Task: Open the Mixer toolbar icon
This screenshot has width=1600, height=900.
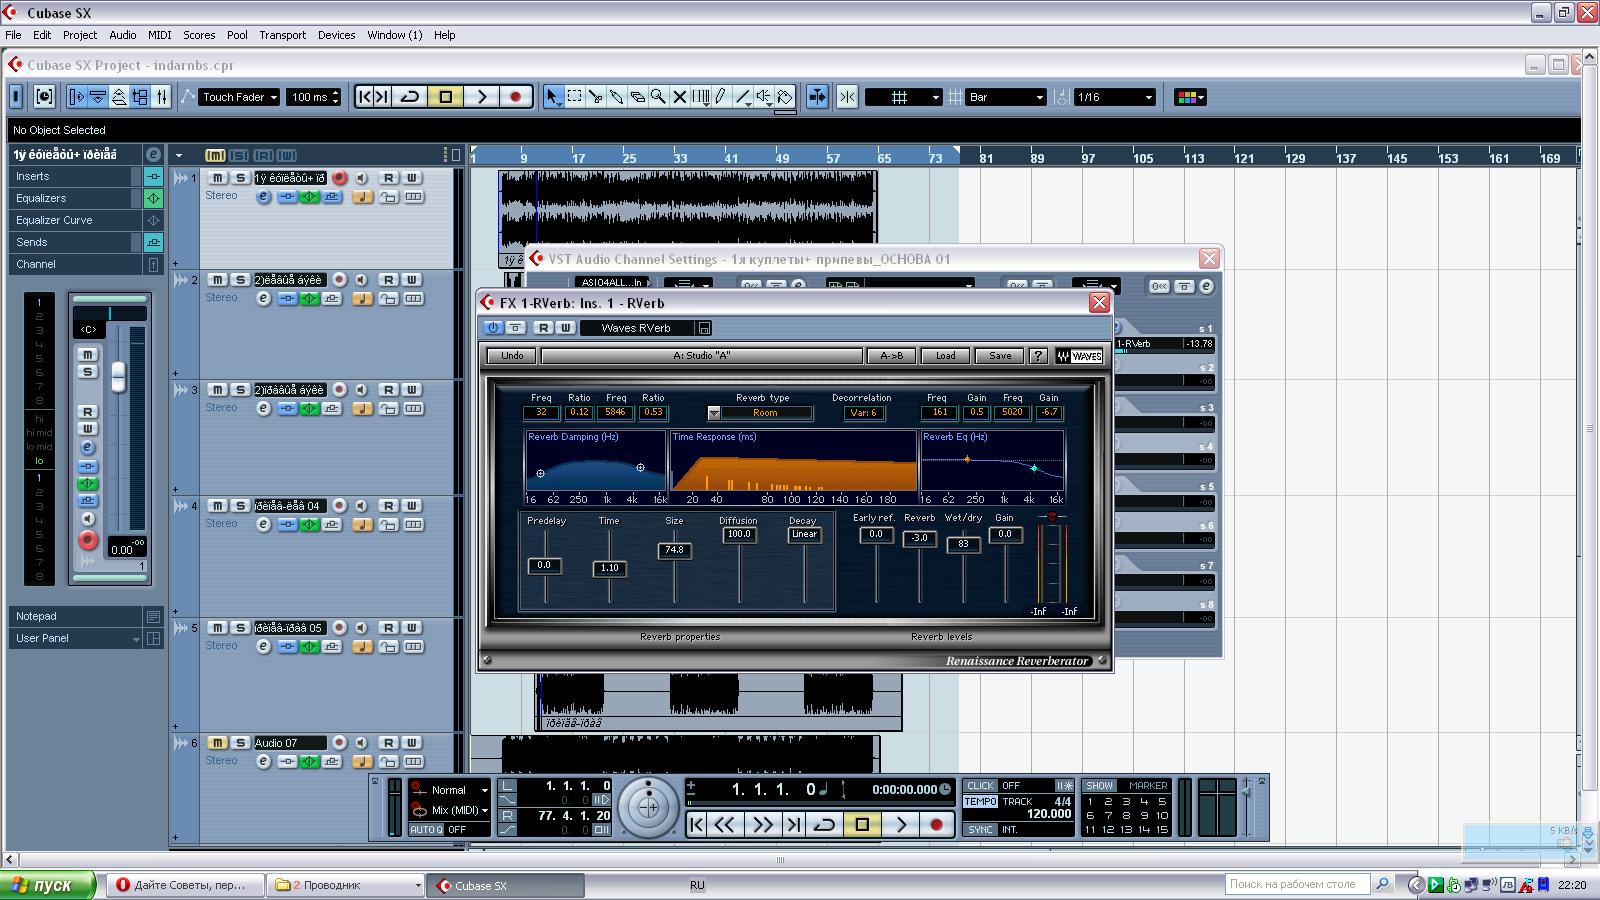Action: (161, 97)
